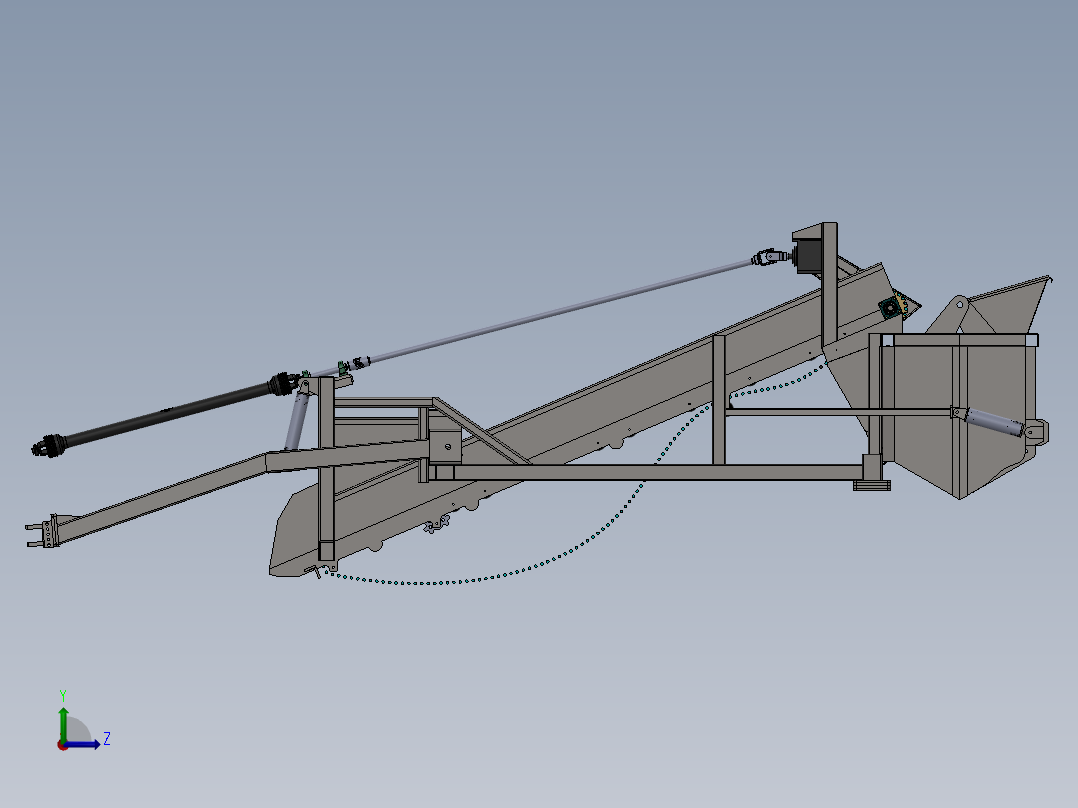This screenshot has width=1078, height=808.
Task: Select the green flange bearing on conveyor top
Action: tap(891, 306)
